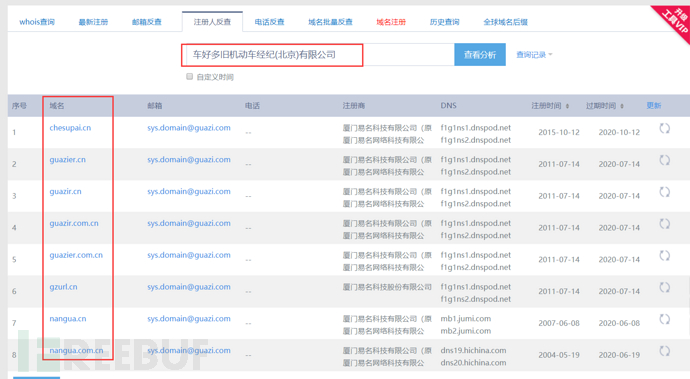The width and height of the screenshot is (690, 379).
Task: Refresh the gzurl.cn row record
Action: point(664,287)
